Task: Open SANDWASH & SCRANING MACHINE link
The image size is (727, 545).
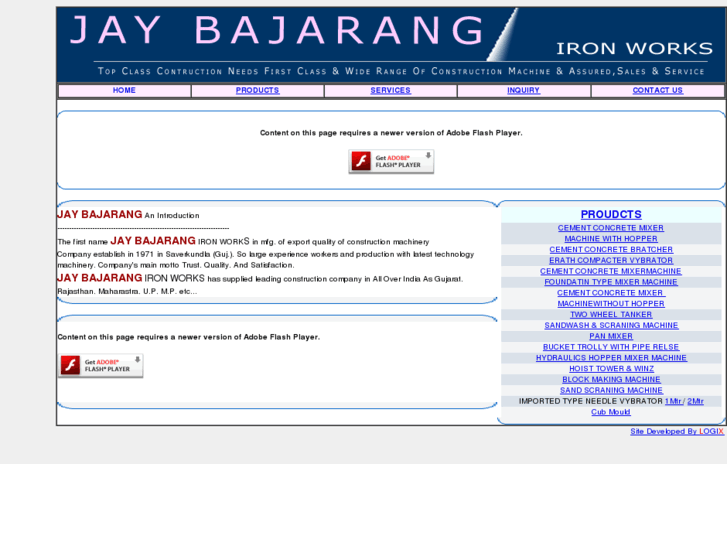Action: coord(611,325)
